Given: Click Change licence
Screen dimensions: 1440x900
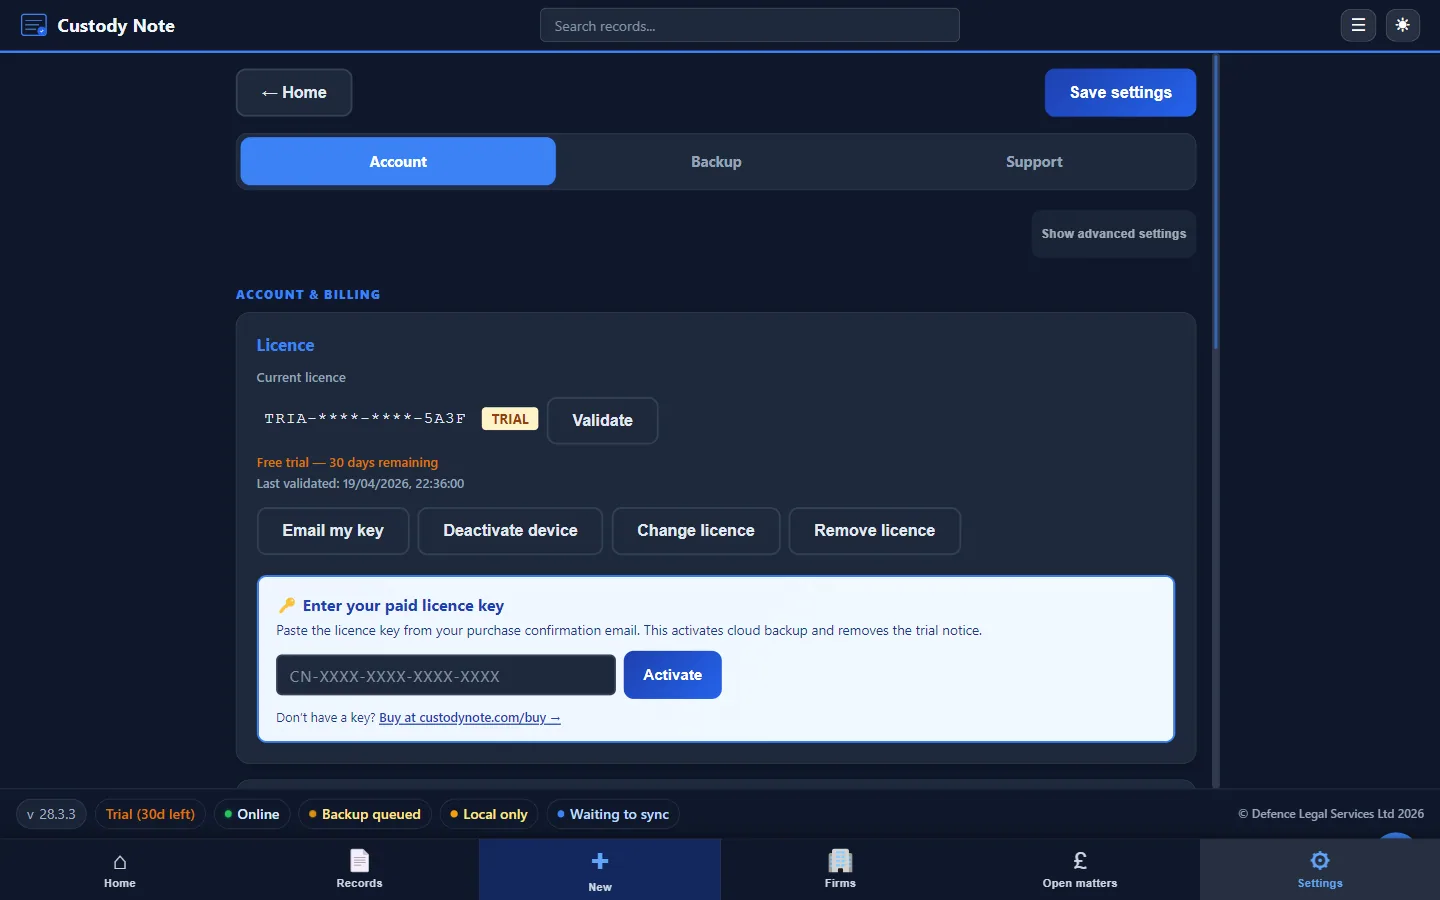Looking at the screenshot, I should [x=696, y=531].
